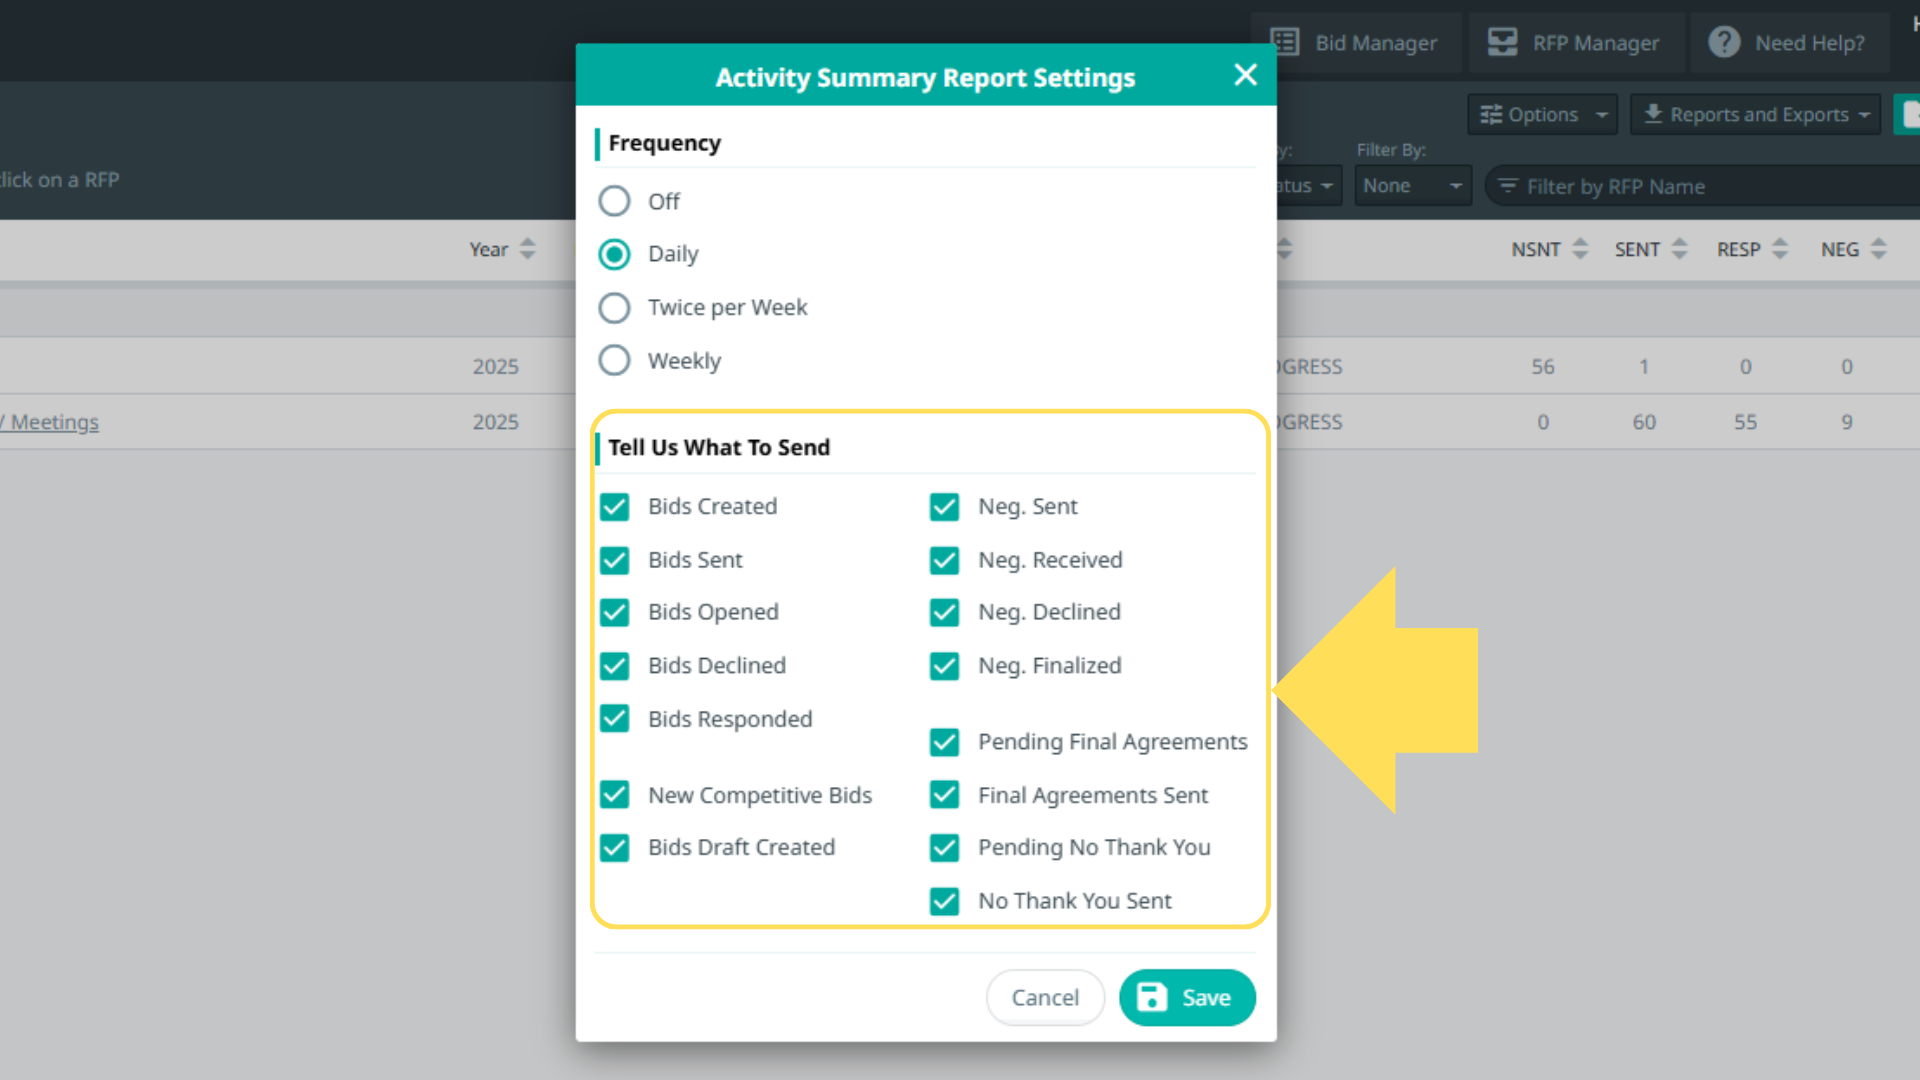Image resolution: width=1920 pixels, height=1080 pixels.
Task: Sort by the NEG column arrows
Action: pos(1879,249)
